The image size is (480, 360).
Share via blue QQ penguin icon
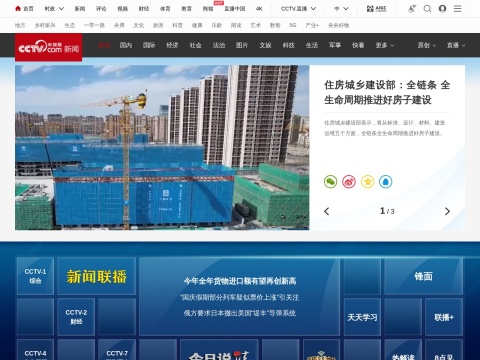[386, 182]
